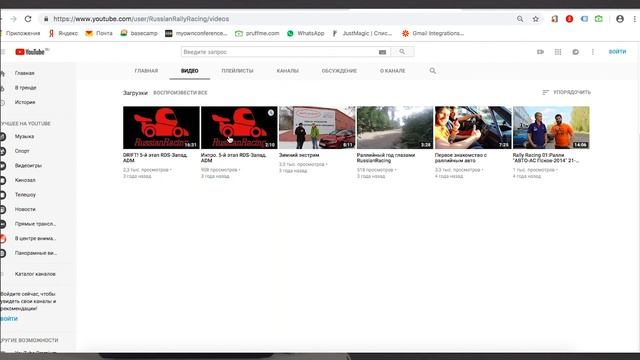The image size is (640, 360).
Task: Click ВОСПРОИЗВЕСТИ ВСЕ play all button
Action: tap(180, 93)
